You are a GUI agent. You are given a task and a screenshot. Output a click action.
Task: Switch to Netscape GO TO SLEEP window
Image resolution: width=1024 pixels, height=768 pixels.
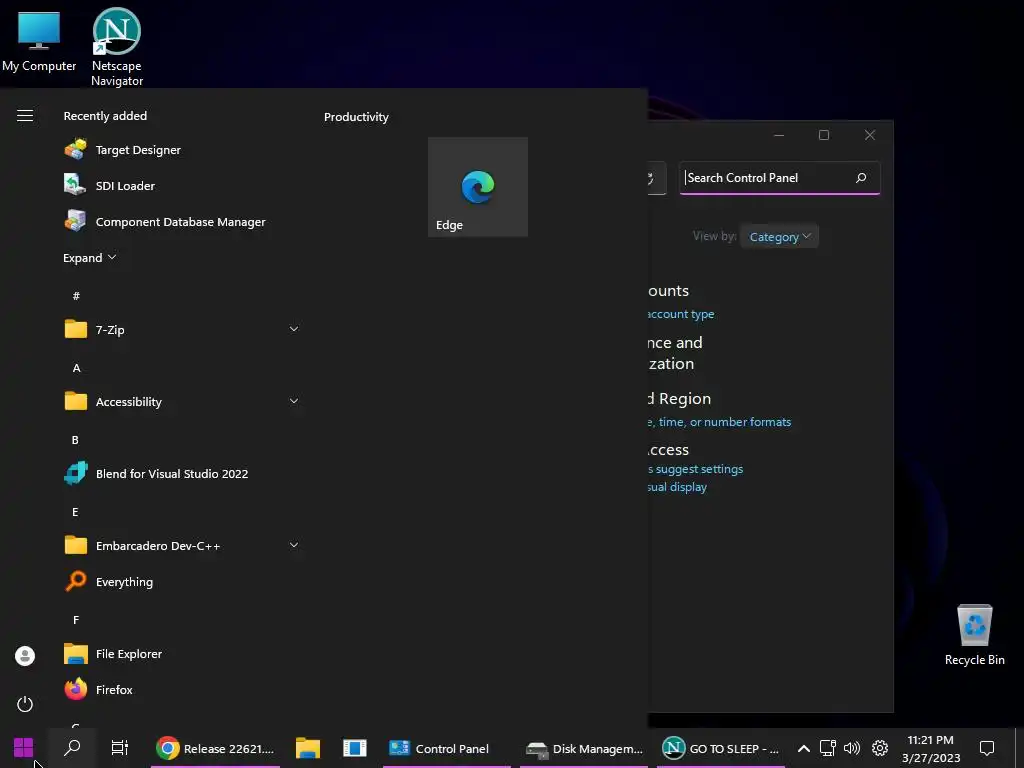click(720, 748)
